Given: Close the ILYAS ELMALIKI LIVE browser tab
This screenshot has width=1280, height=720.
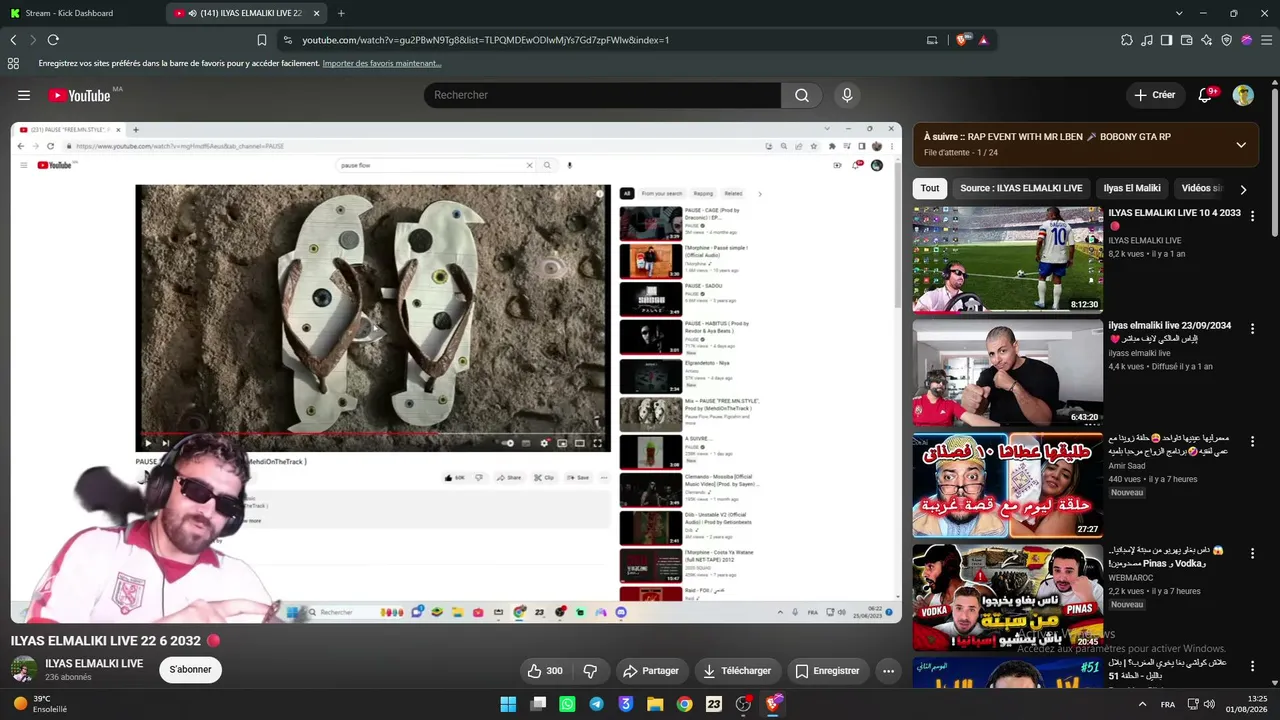Looking at the screenshot, I should click(316, 13).
